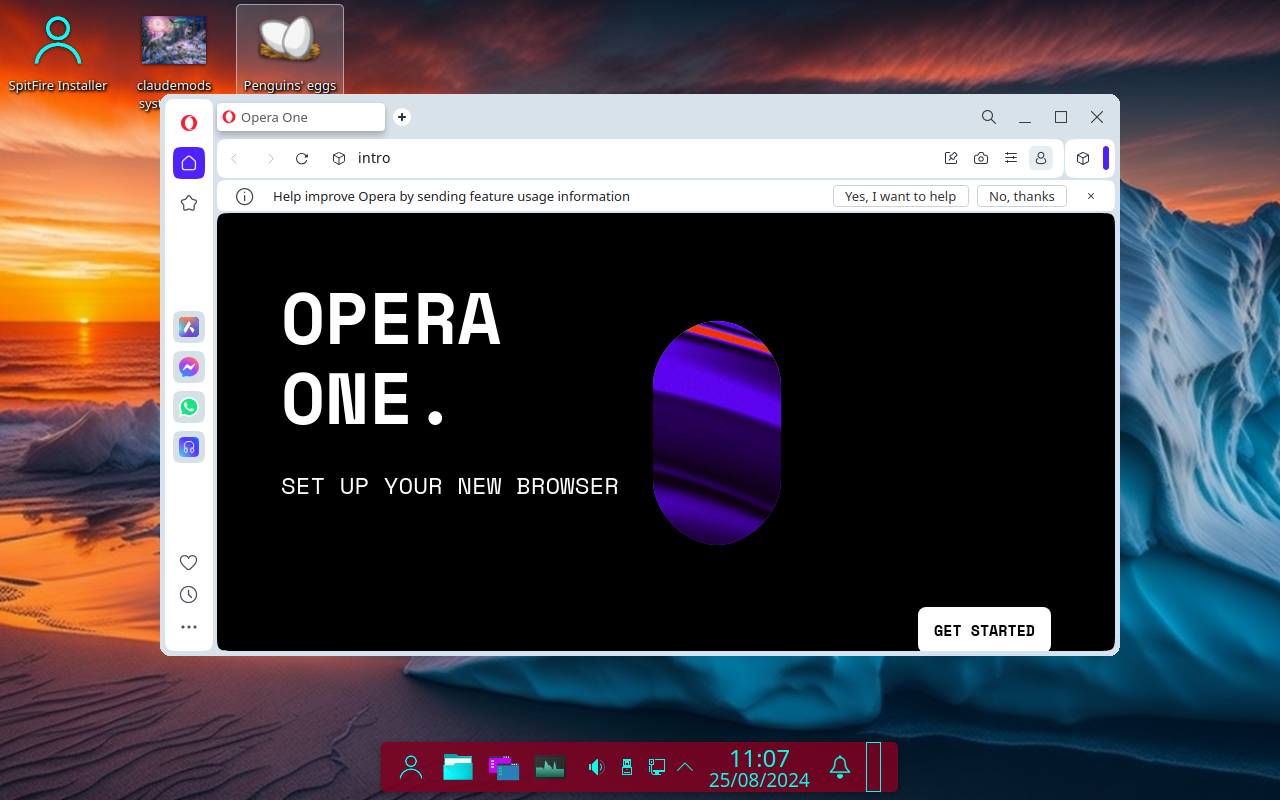Image resolution: width=1280 pixels, height=800 pixels.
Task: Click the page info cube icon beside intro
Action: 339,158
